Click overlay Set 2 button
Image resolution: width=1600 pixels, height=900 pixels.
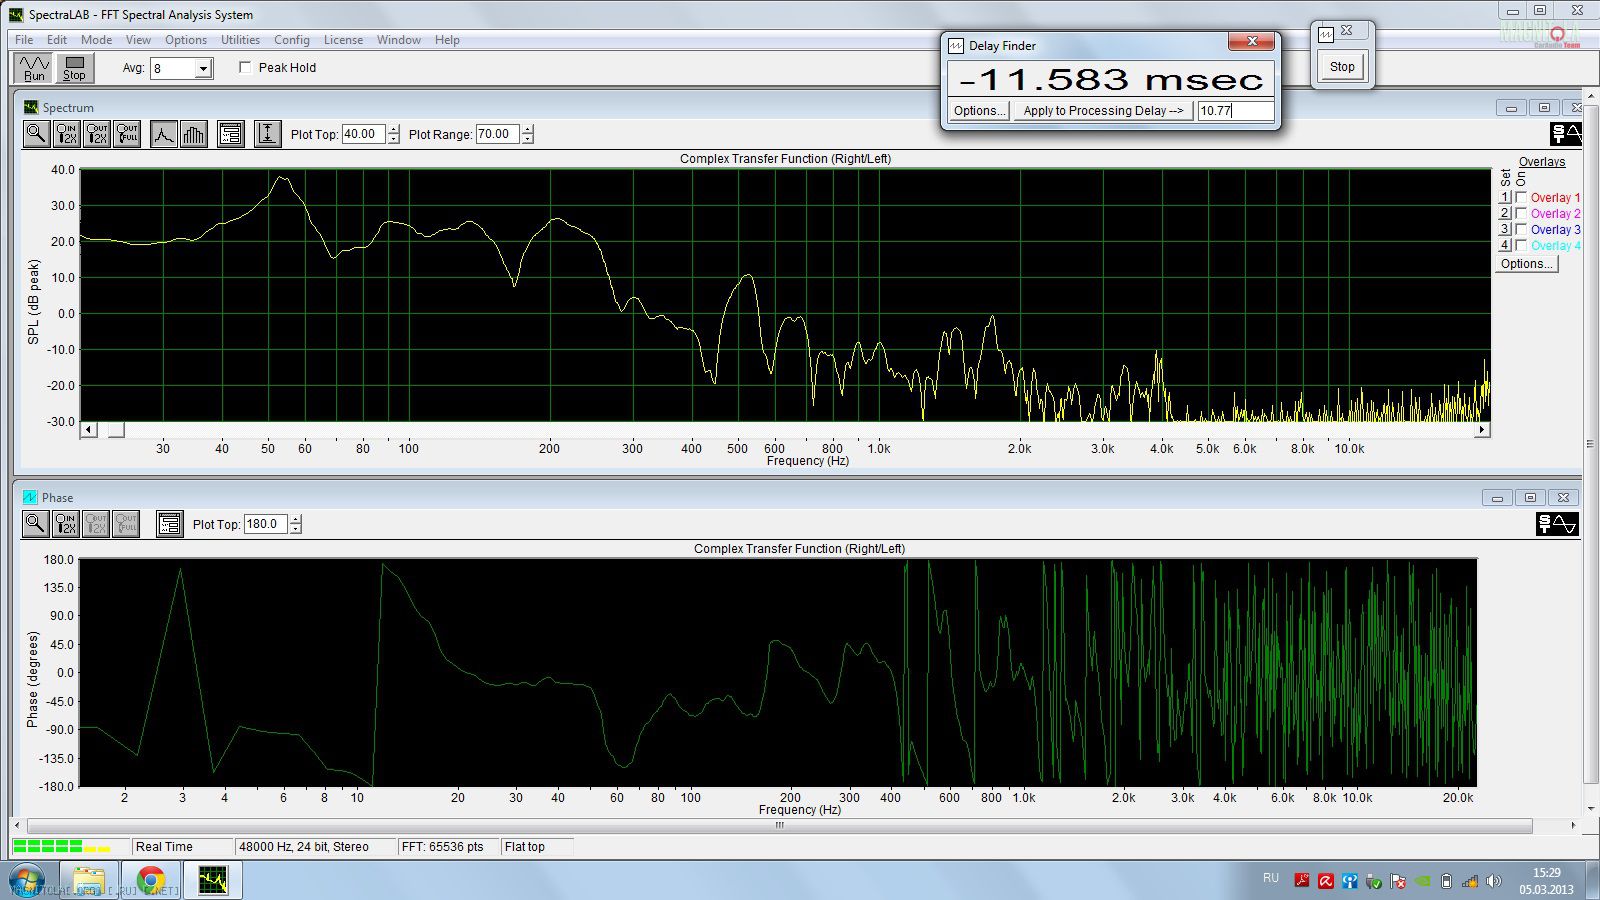(1505, 214)
